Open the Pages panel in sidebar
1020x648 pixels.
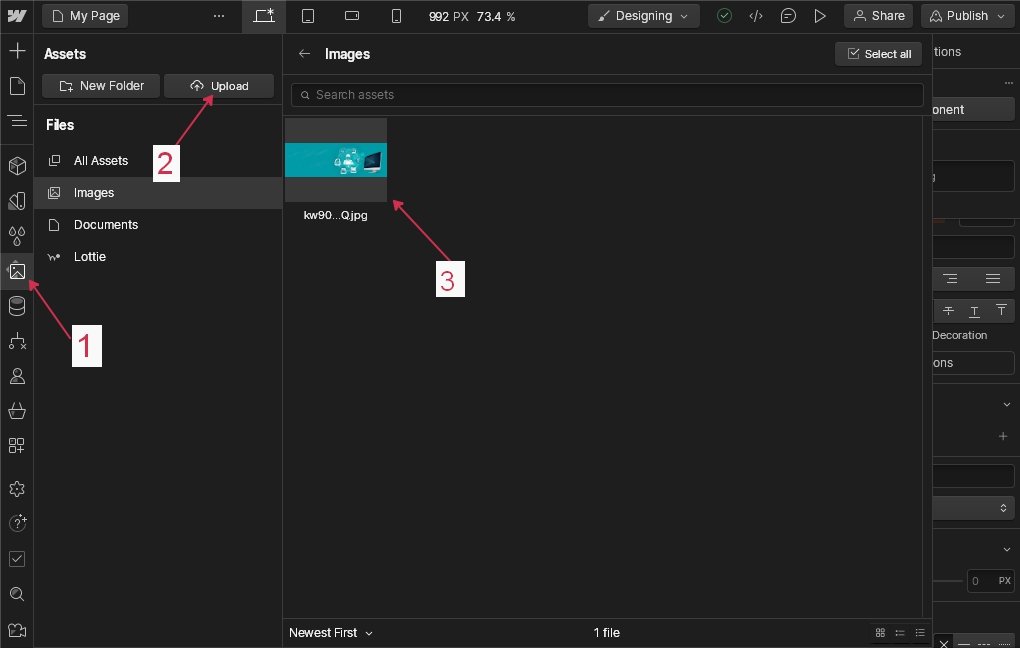(x=16, y=86)
